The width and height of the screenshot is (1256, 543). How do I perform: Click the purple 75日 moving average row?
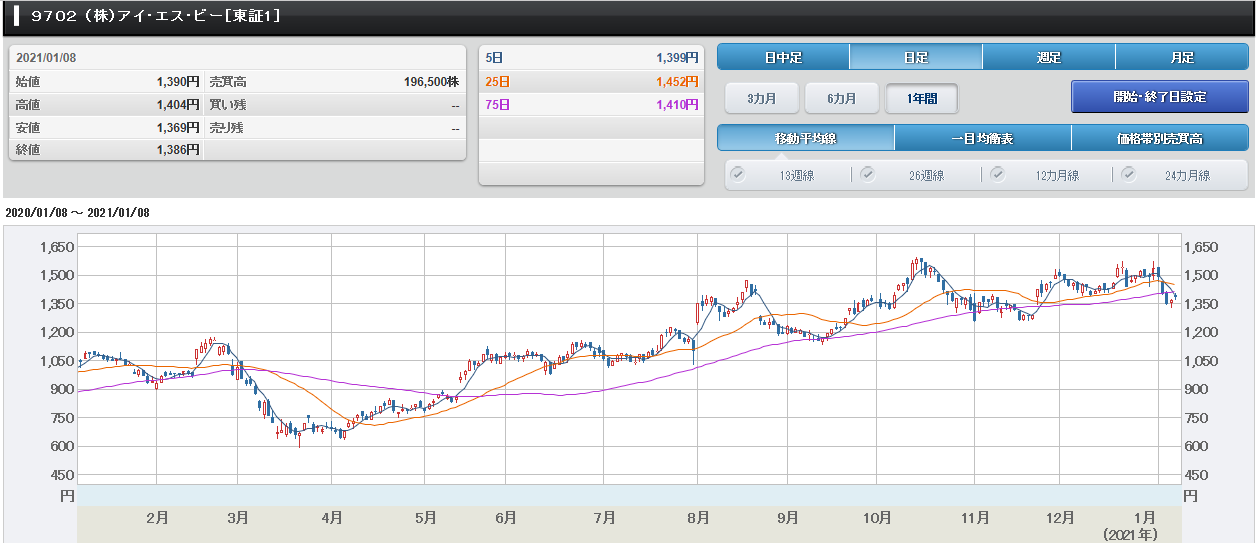(590, 104)
